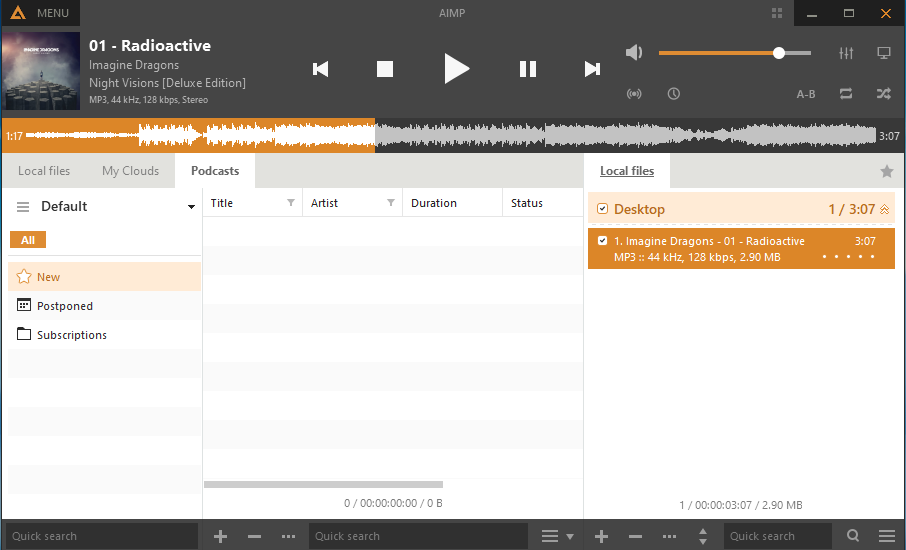
Task: Click the 1:17 elapsed time display
Action: coord(14,136)
